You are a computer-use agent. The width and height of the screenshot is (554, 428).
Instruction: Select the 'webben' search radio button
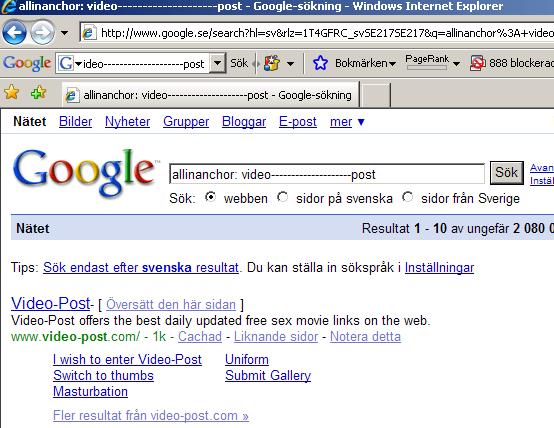pos(211,197)
